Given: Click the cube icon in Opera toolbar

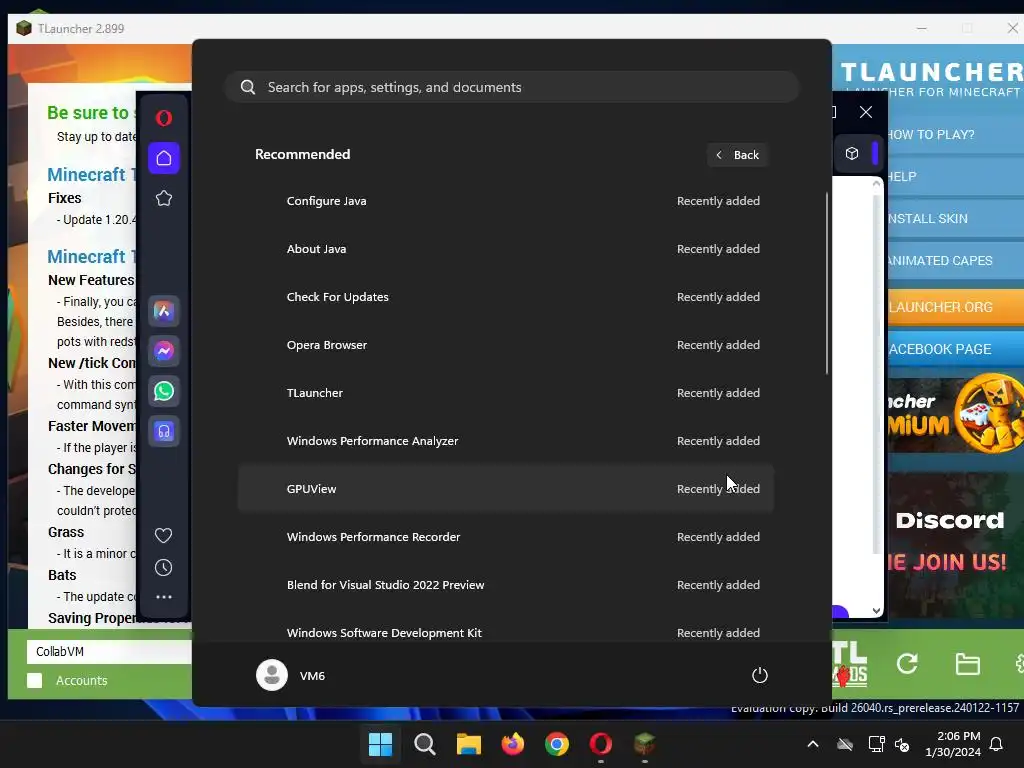Looking at the screenshot, I should (852, 153).
